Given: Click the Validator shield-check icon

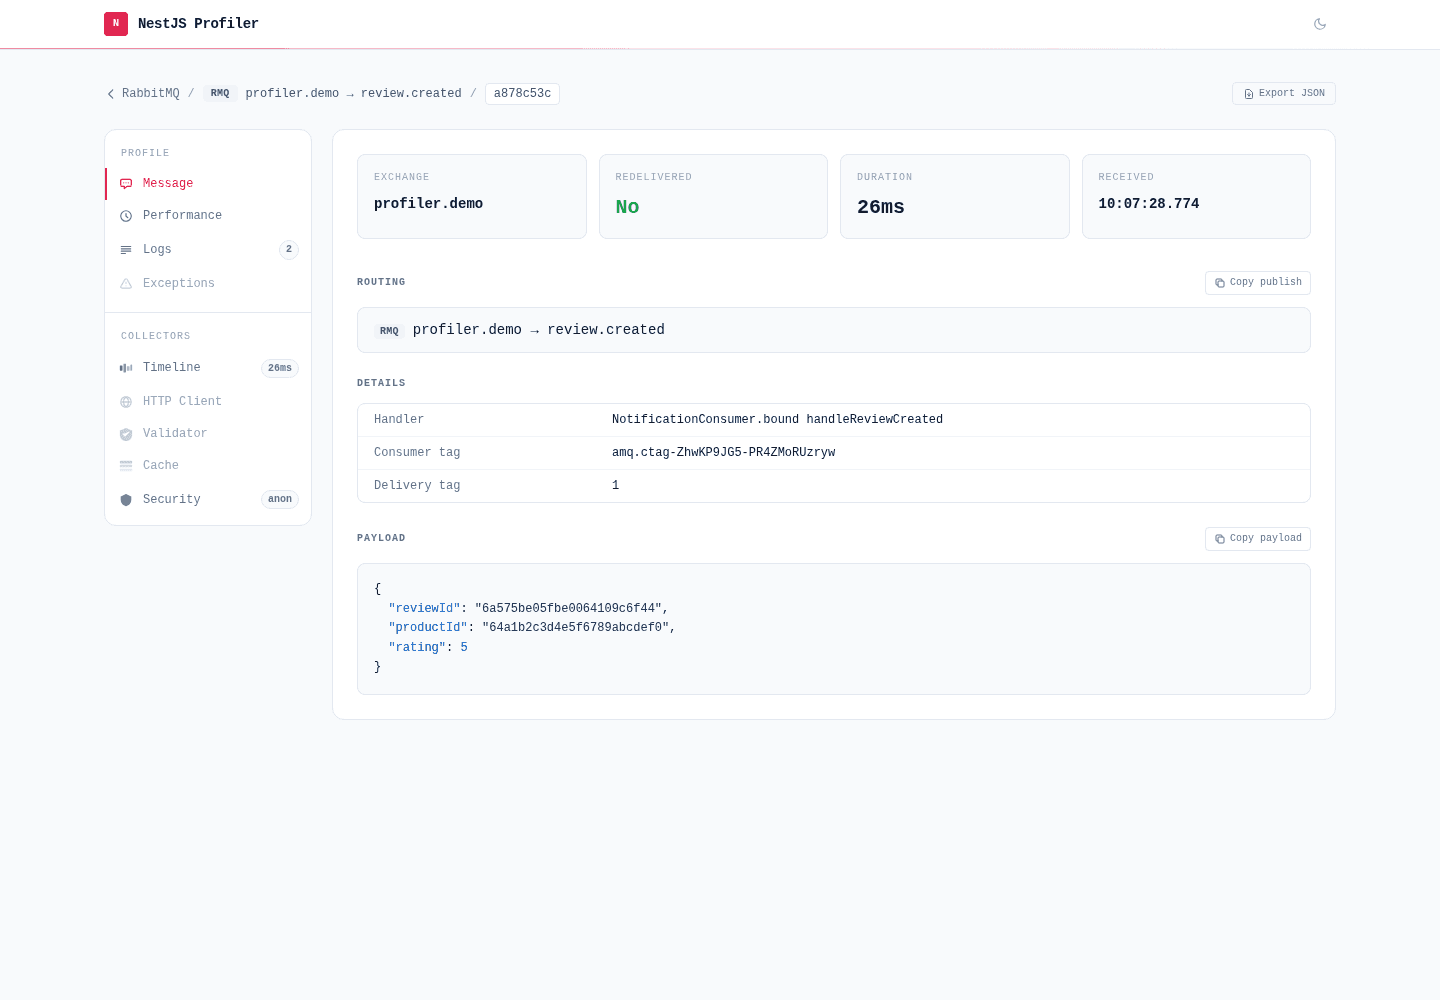Looking at the screenshot, I should pyautogui.click(x=126, y=434).
